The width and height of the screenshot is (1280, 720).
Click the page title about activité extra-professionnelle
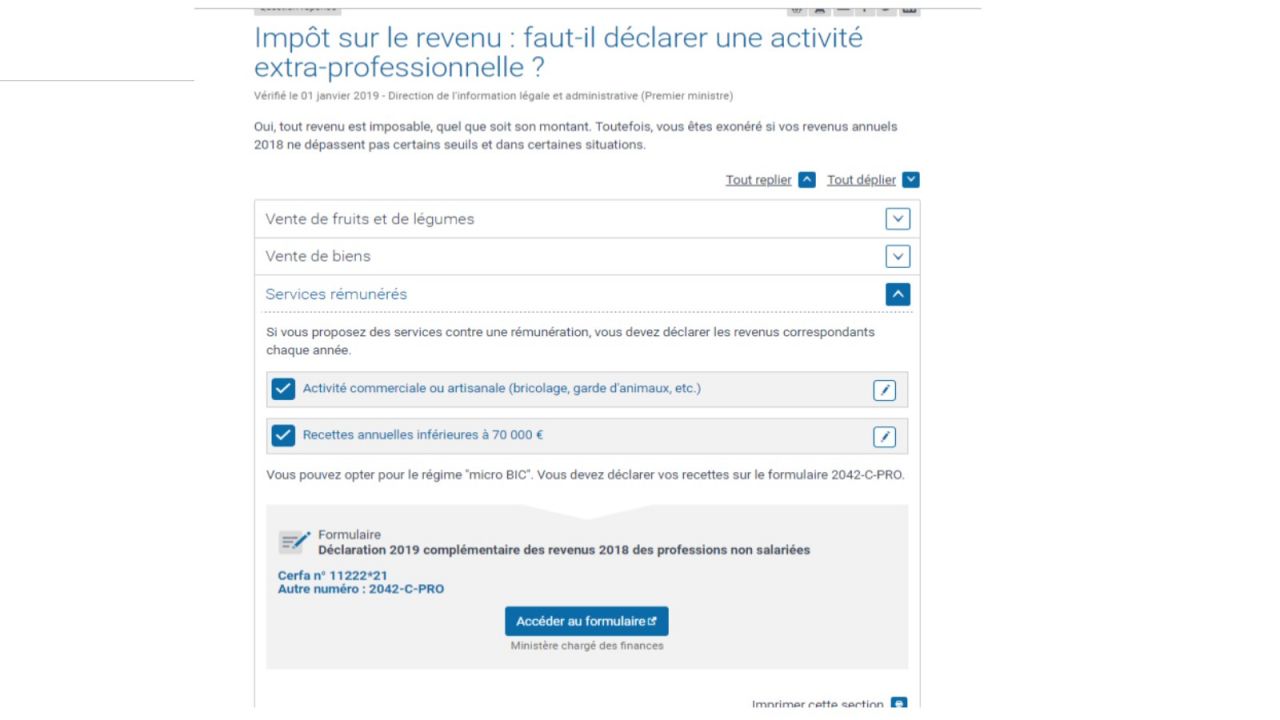[558, 53]
